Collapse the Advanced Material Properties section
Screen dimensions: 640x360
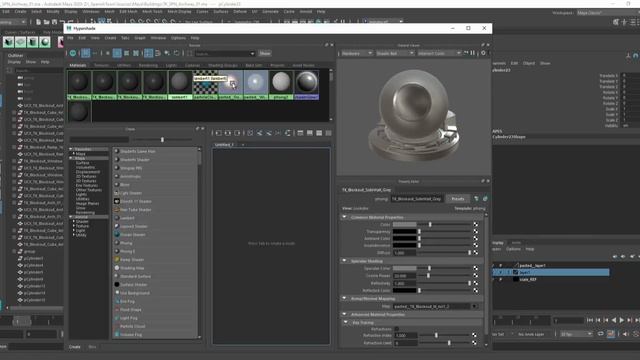point(344,314)
